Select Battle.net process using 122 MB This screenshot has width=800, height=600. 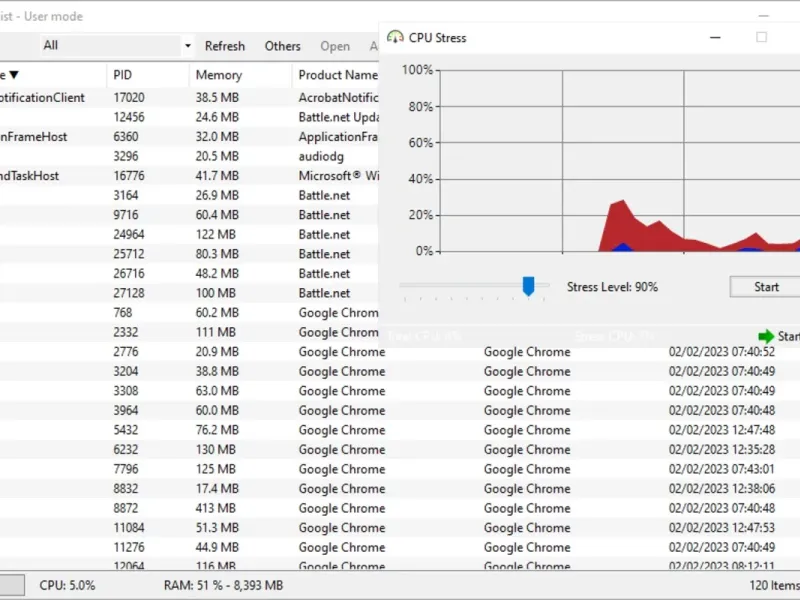pos(189,234)
